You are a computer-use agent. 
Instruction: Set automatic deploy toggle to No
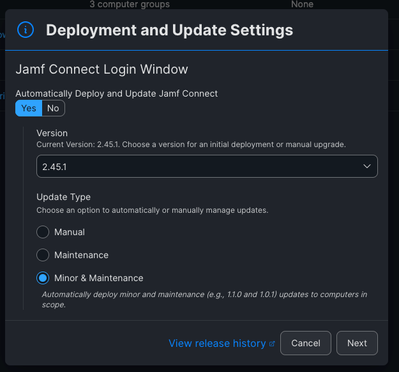click(53, 108)
